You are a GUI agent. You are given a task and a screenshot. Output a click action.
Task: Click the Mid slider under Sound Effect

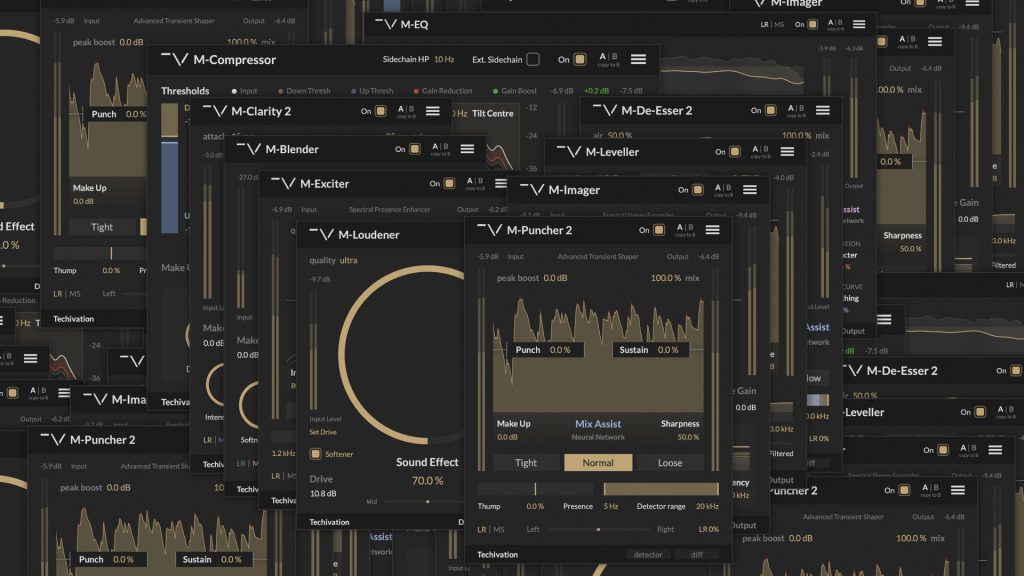428,501
